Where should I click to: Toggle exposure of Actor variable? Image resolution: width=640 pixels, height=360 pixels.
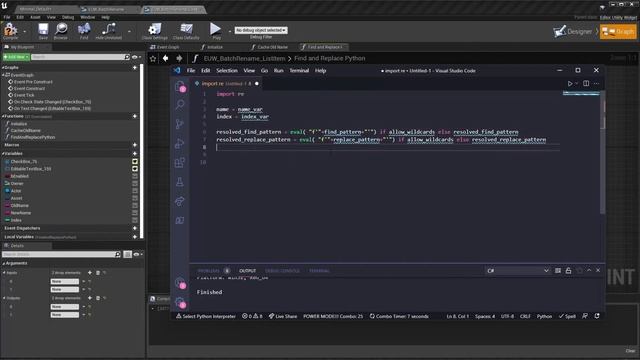[x=135, y=191]
